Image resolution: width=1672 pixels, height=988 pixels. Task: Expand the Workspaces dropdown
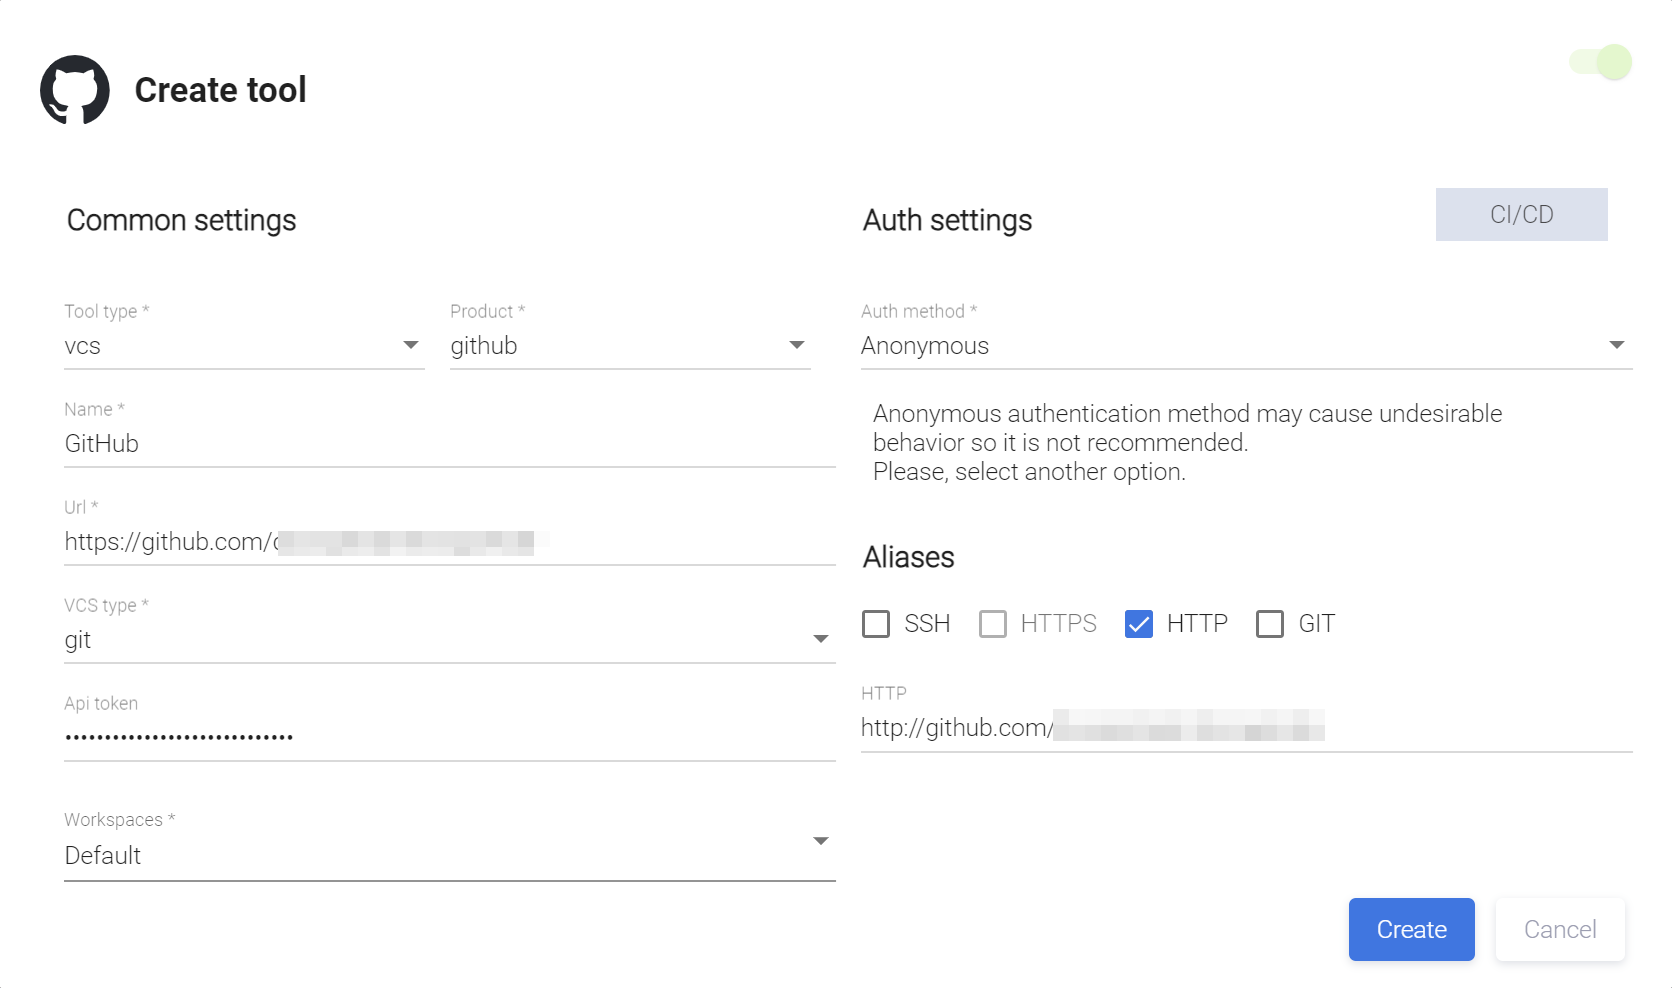[x=448, y=855]
